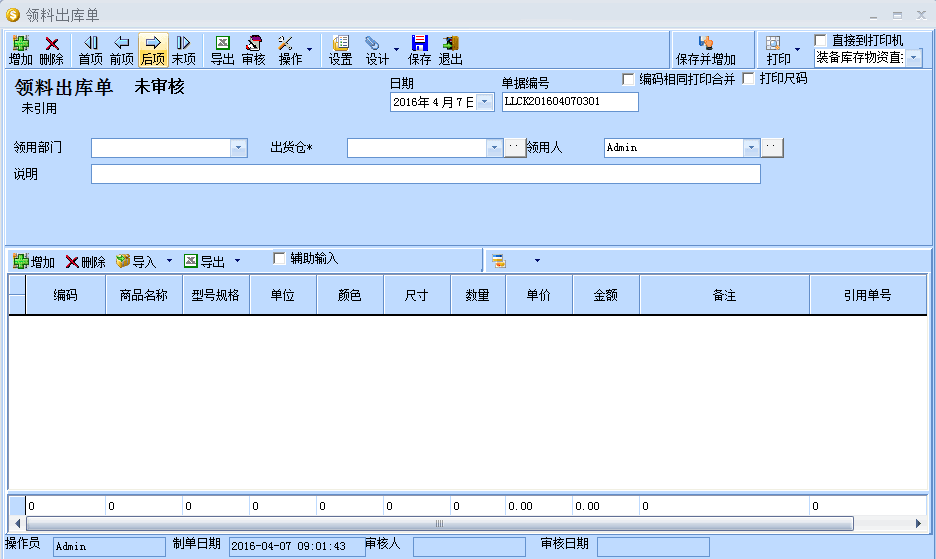
Task: Open the 出货仓 combo box arrow
Action: click(x=494, y=148)
